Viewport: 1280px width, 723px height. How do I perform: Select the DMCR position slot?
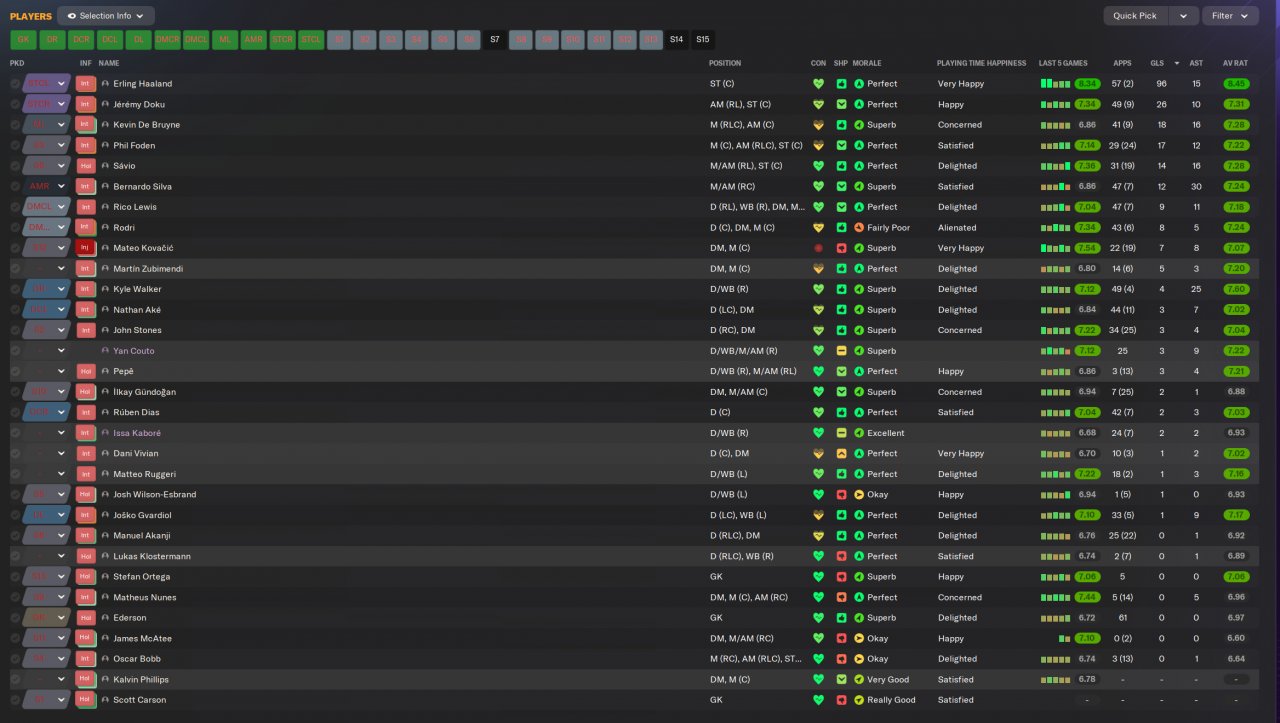(167, 40)
